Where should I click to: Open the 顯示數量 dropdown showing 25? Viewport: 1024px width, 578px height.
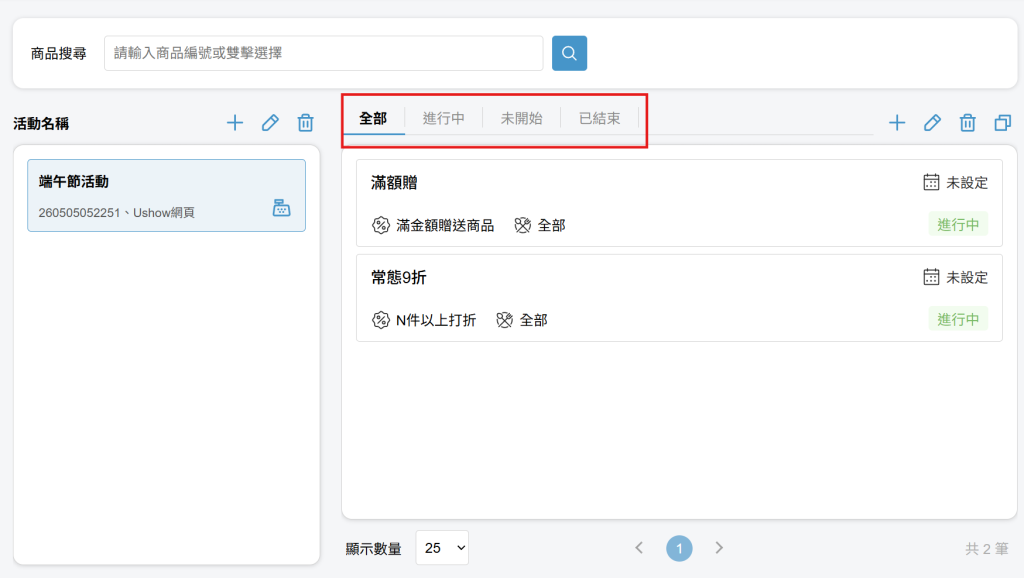(442, 548)
